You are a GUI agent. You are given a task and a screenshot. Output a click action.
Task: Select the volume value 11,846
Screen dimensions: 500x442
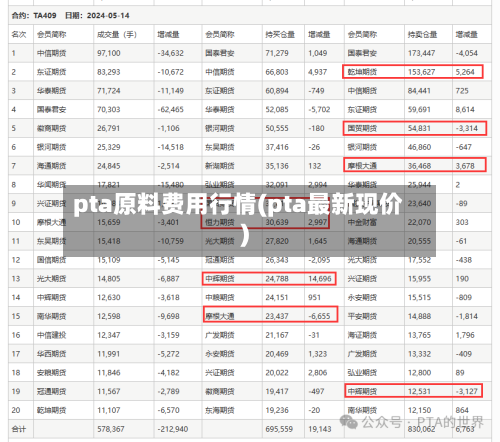109,373
